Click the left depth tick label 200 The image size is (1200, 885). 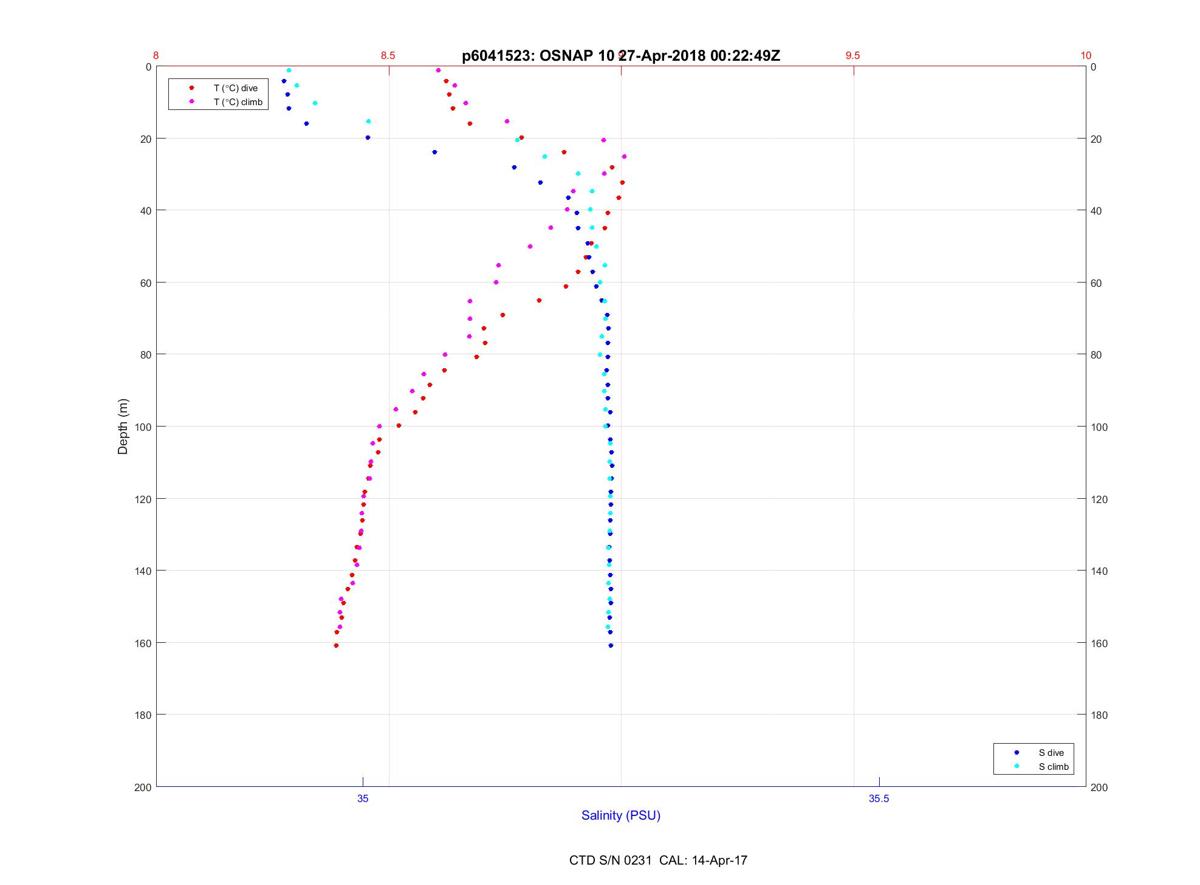click(142, 788)
